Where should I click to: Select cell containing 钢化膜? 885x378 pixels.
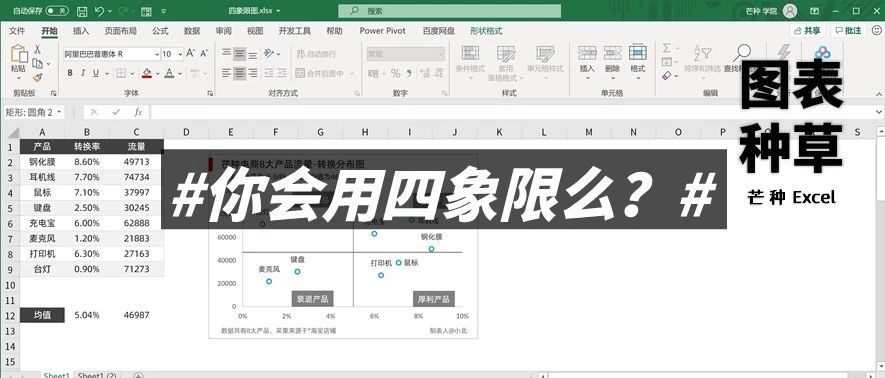click(42, 161)
